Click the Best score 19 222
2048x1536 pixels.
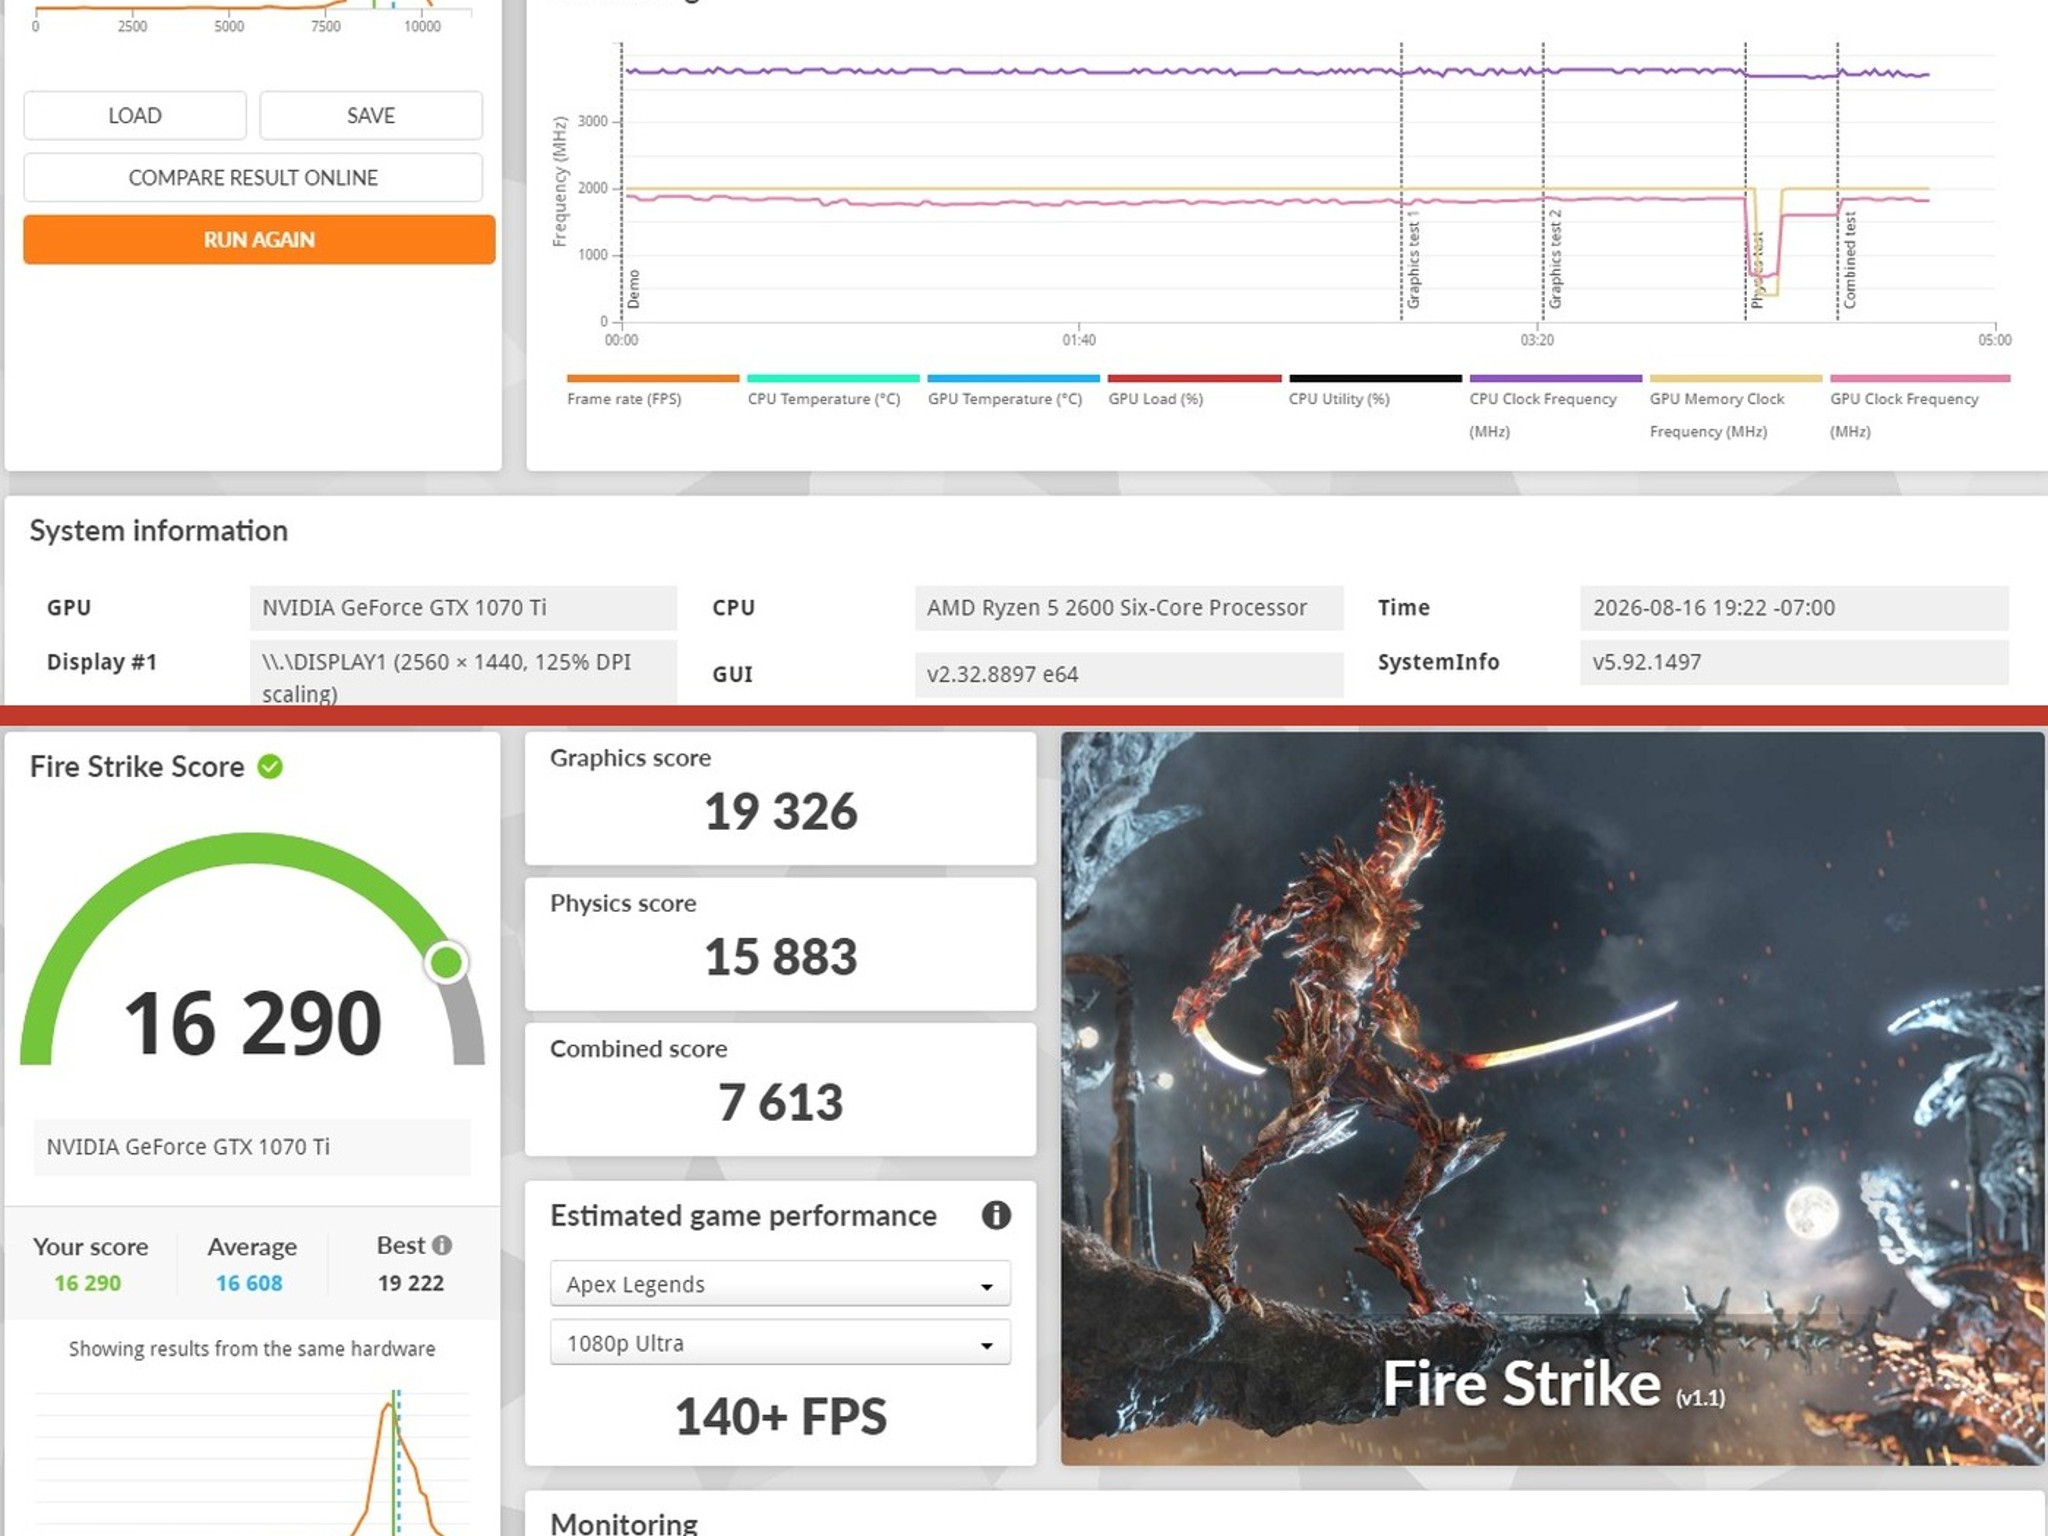(410, 1283)
